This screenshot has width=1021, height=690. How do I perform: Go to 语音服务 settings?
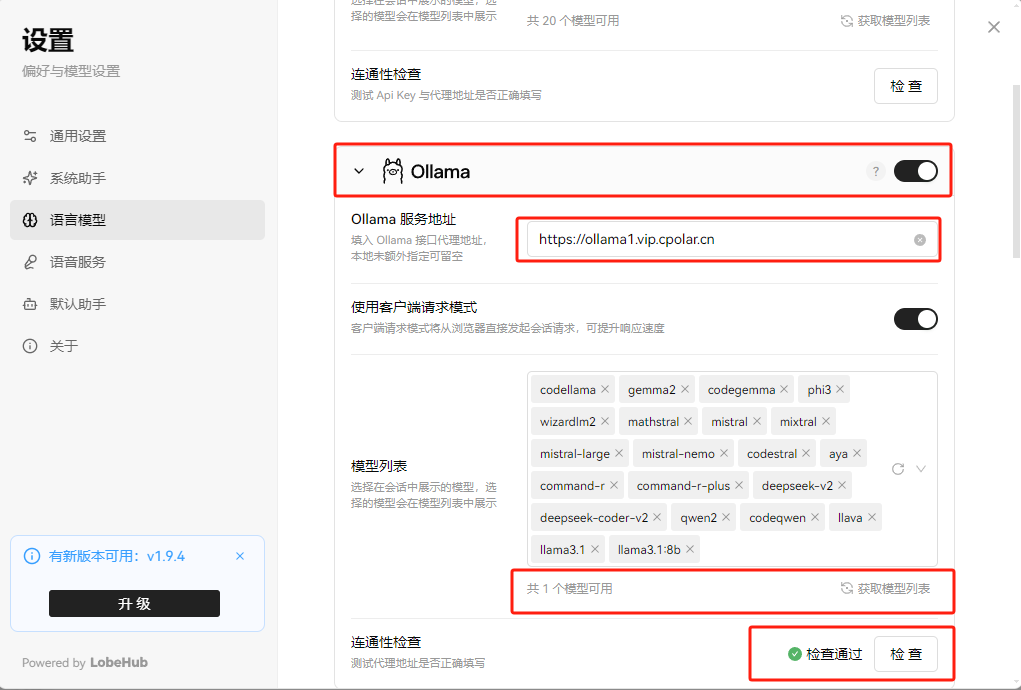(x=137, y=262)
